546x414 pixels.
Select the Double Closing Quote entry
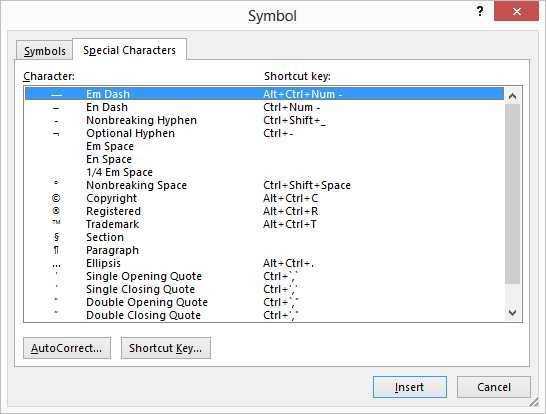(x=264, y=315)
